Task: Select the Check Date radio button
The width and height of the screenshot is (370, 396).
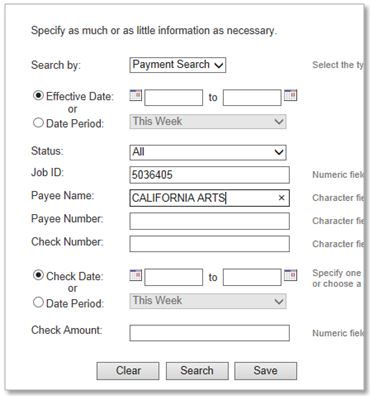Action: coord(38,275)
